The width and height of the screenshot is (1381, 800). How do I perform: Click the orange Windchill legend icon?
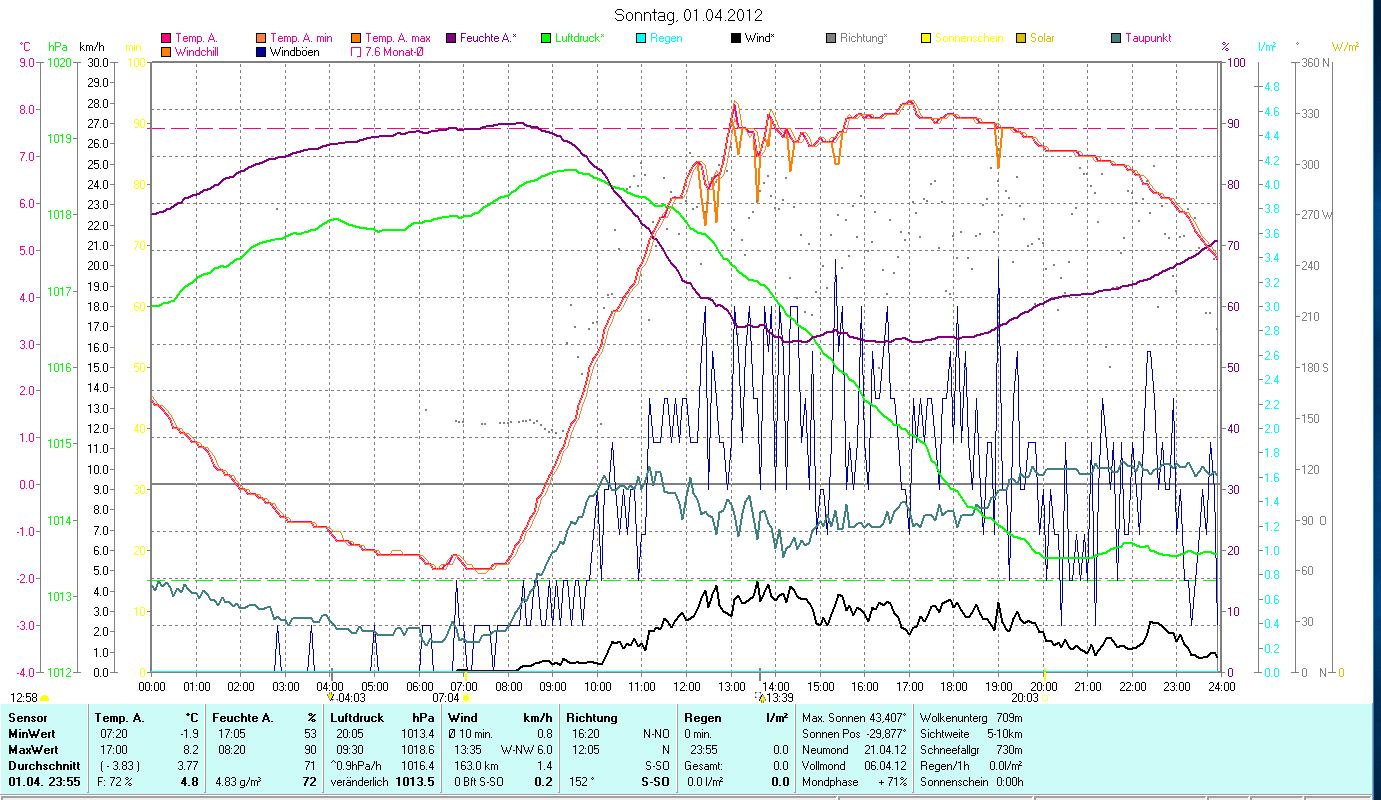(x=166, y=52)
